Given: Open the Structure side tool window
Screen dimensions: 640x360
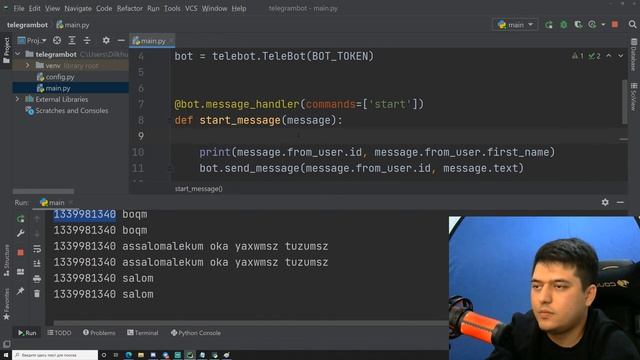Looking at the screenshot, I should click(6, 260).
